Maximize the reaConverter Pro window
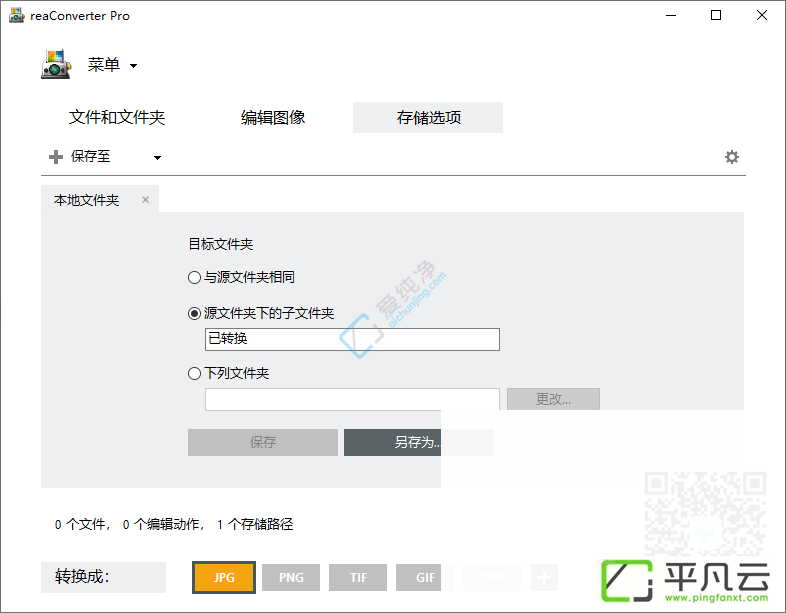The height and width of the screenshot is (613, 786). pos(716,16)
